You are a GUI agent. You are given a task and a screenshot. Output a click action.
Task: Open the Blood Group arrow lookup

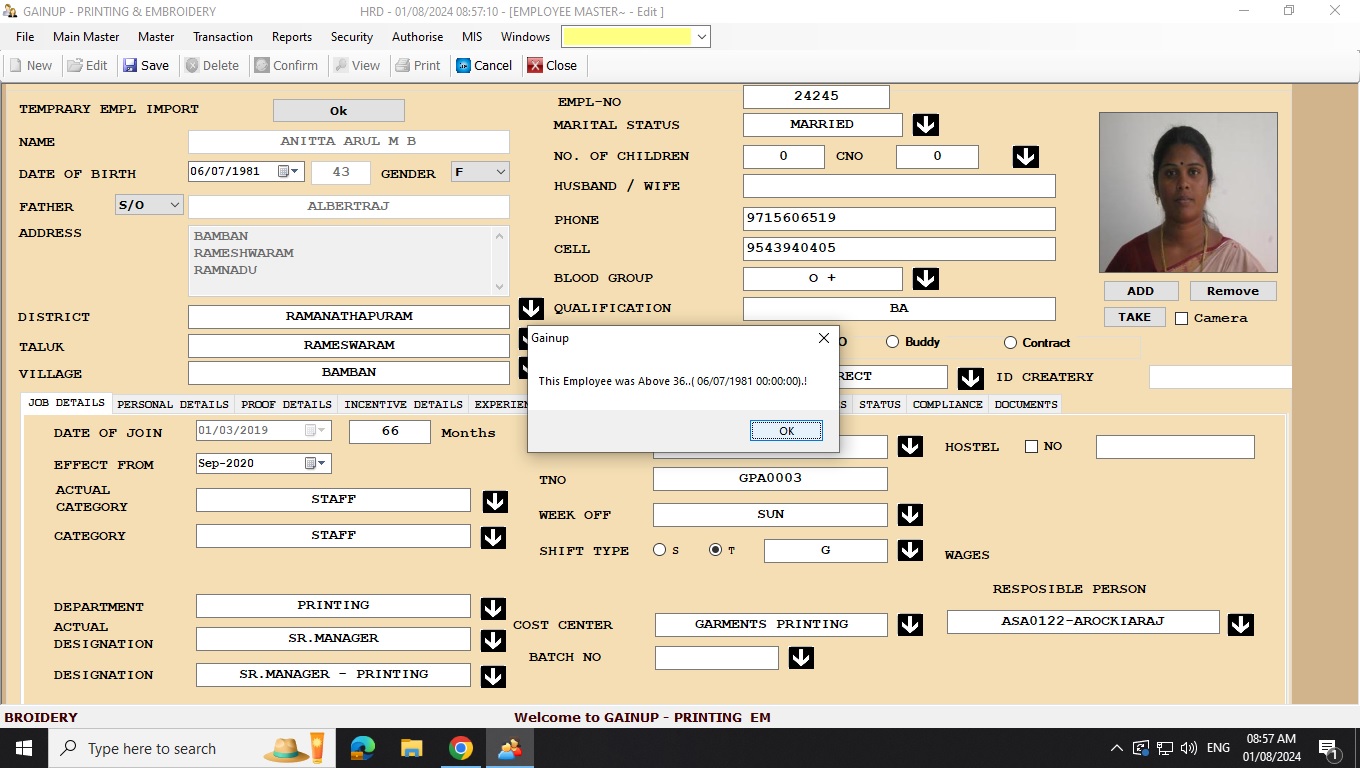point(925,279)
